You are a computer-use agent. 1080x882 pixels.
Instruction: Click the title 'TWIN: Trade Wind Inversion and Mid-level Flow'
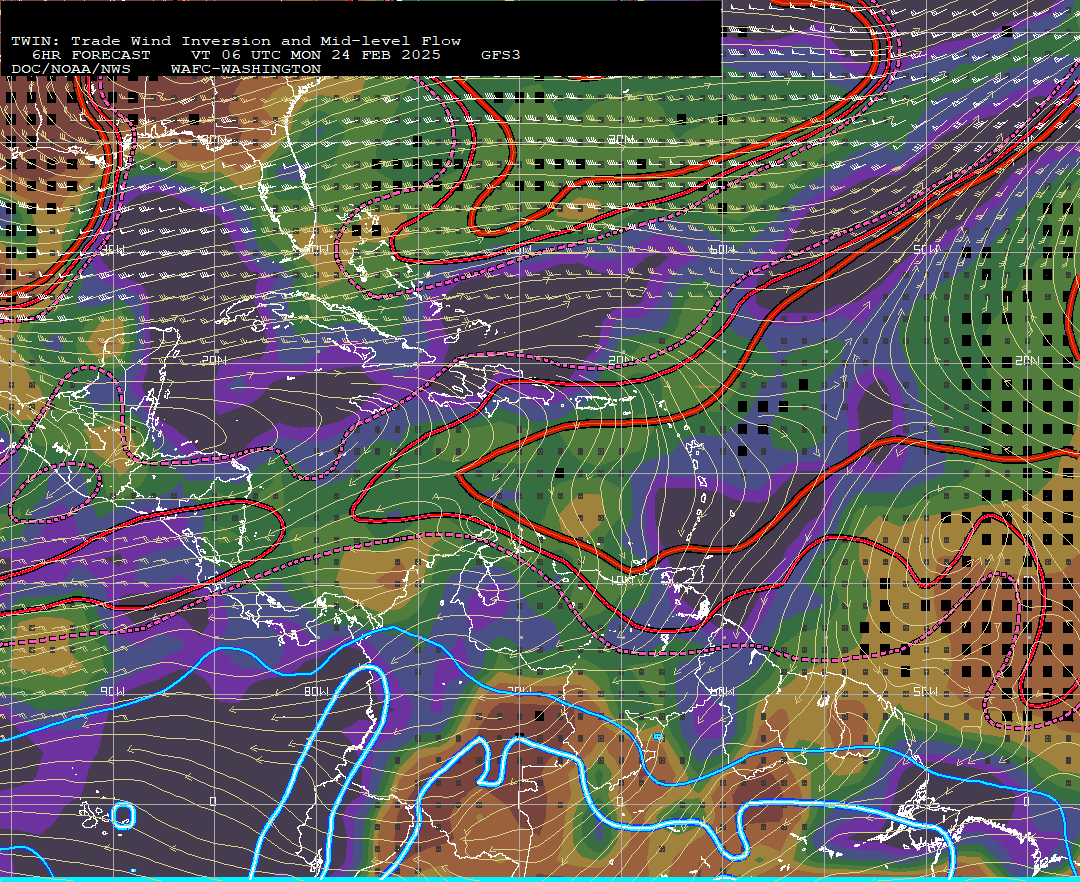(236, 41)
